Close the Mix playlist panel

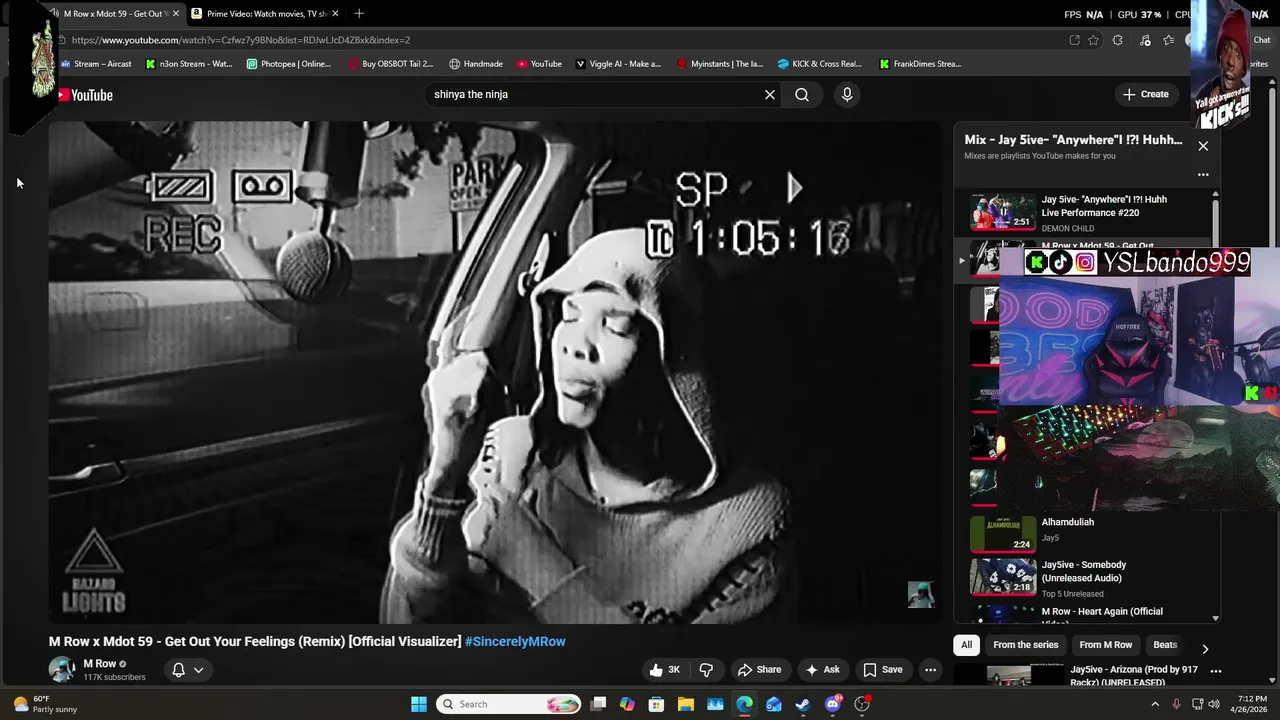point(1203,146)
